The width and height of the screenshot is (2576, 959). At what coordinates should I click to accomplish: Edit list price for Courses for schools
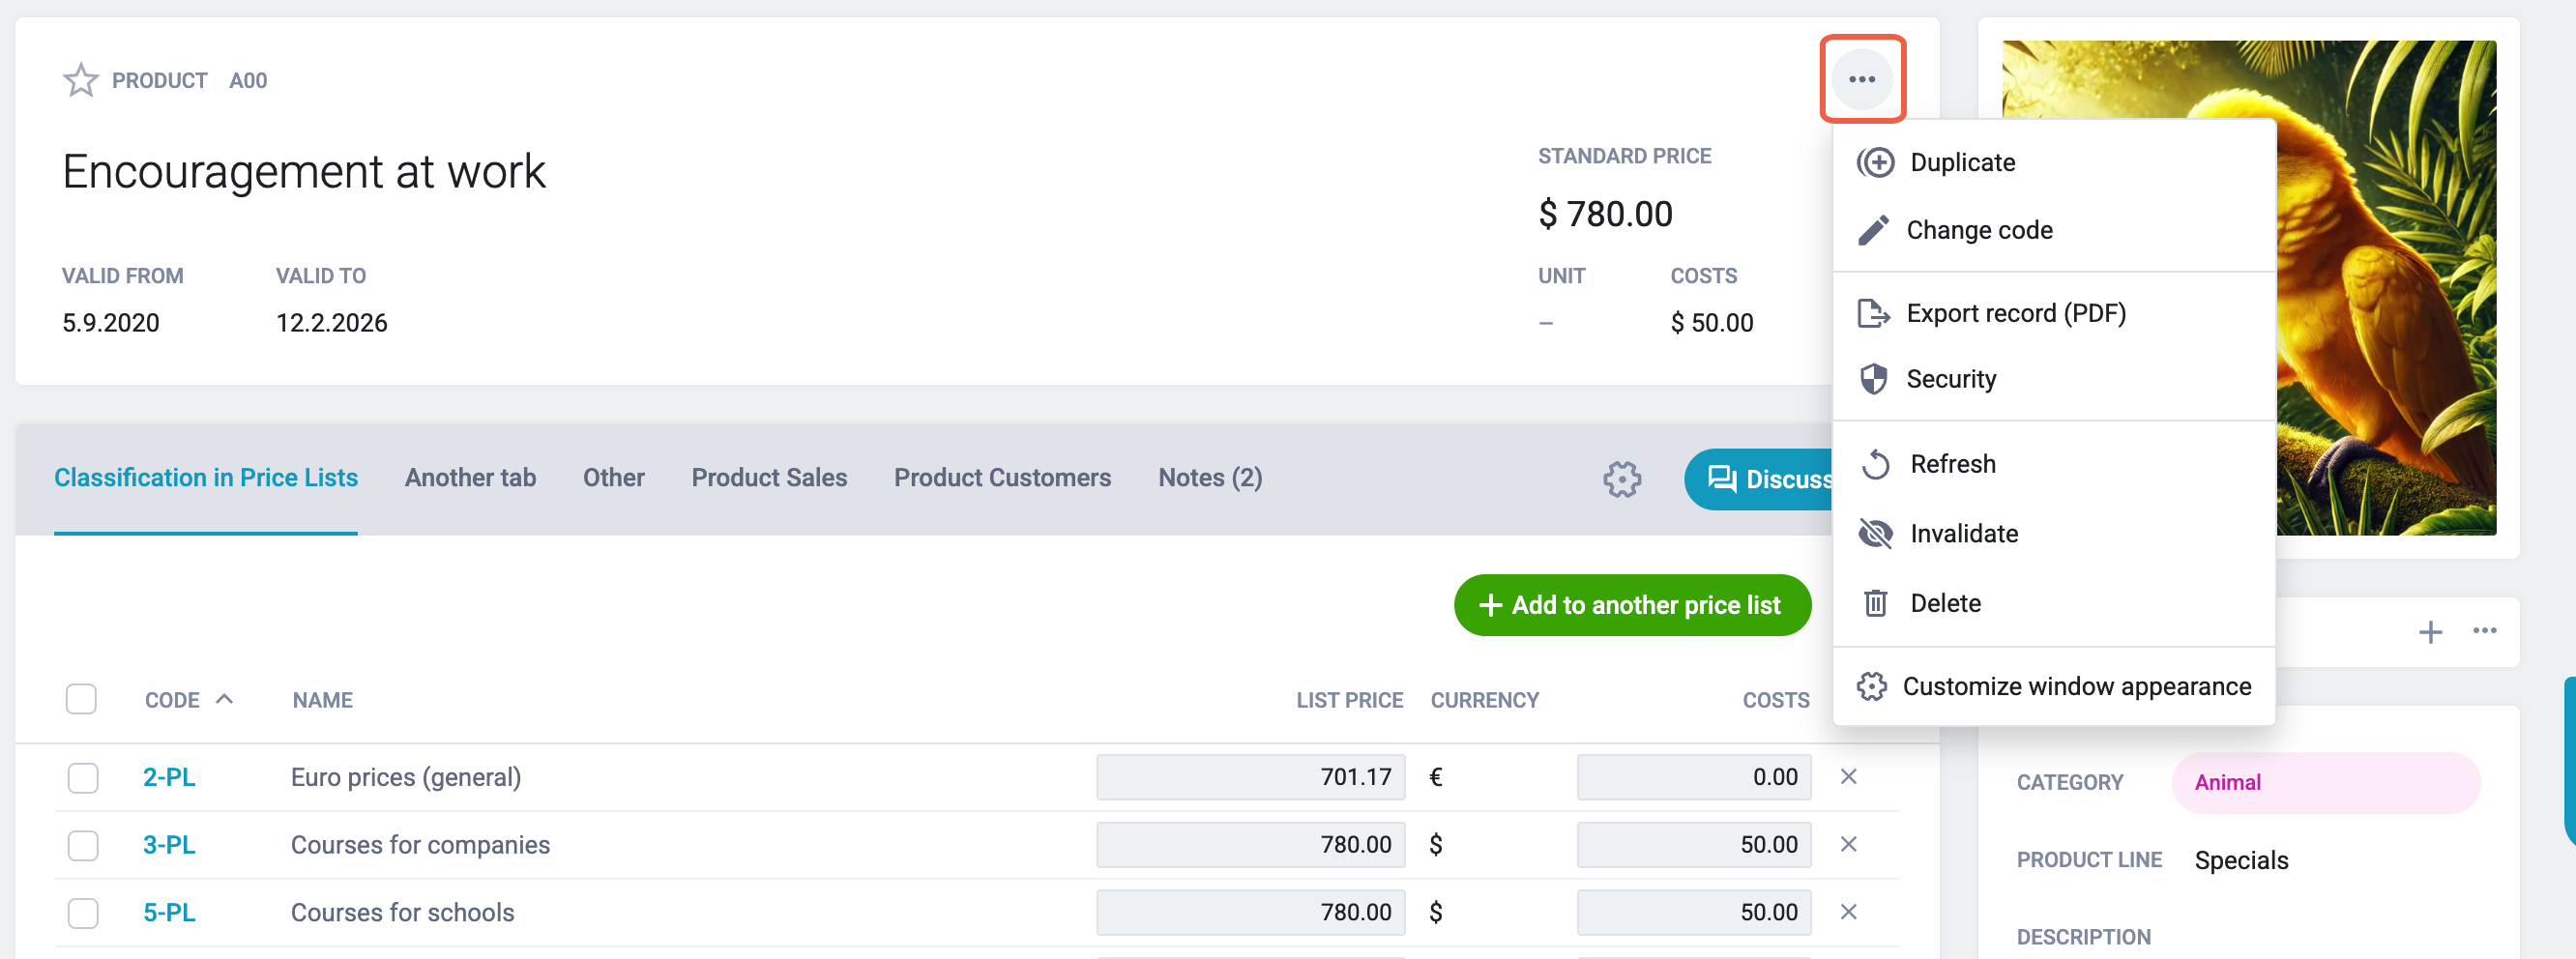1250,912
